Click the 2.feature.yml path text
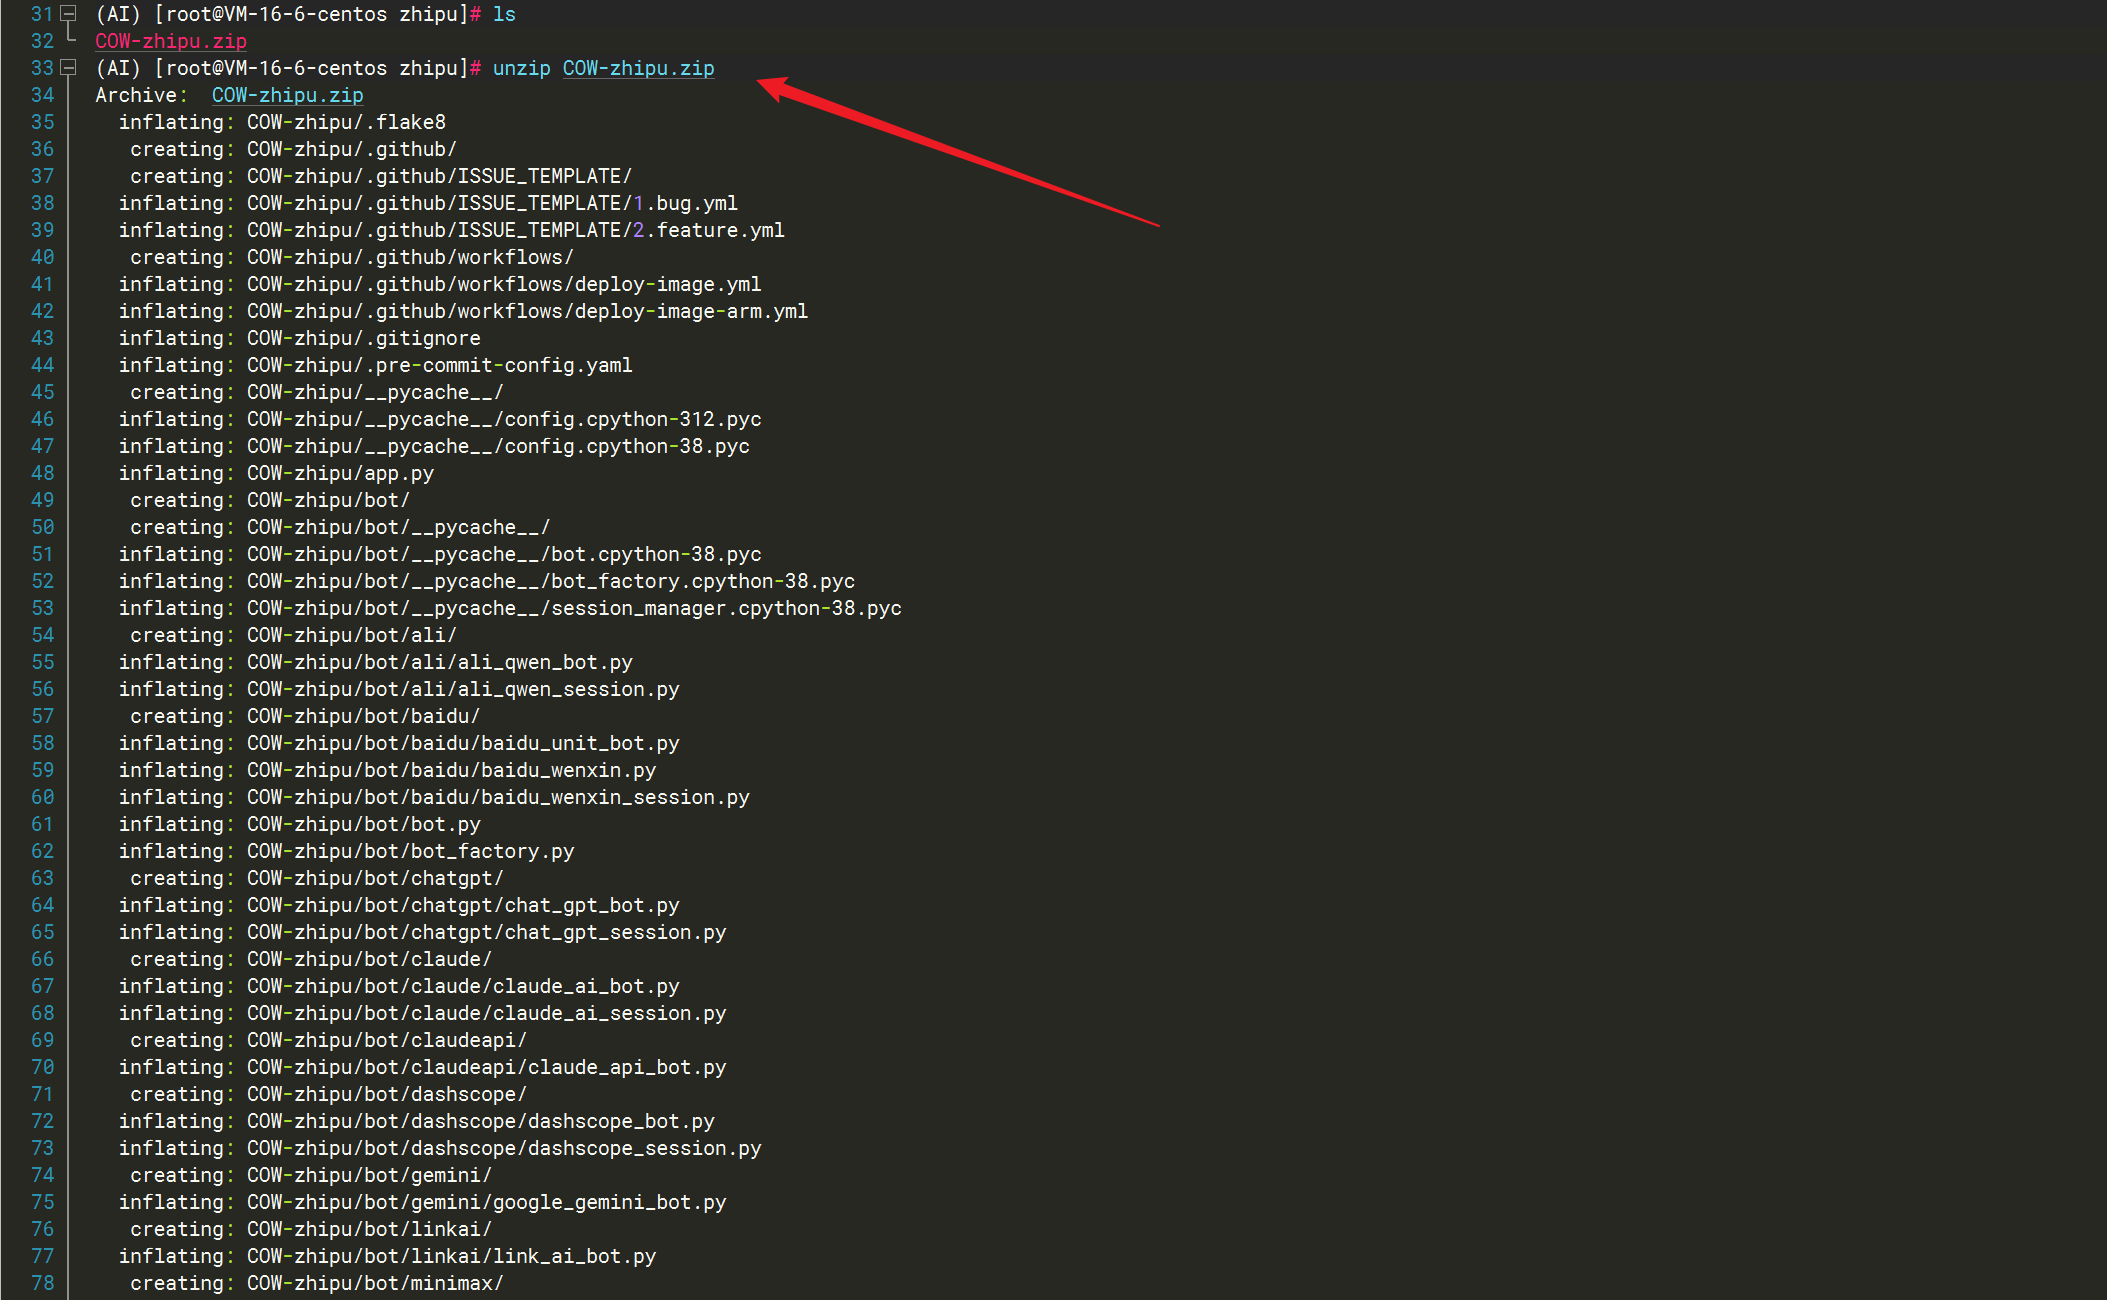 (x=708, y=230)
